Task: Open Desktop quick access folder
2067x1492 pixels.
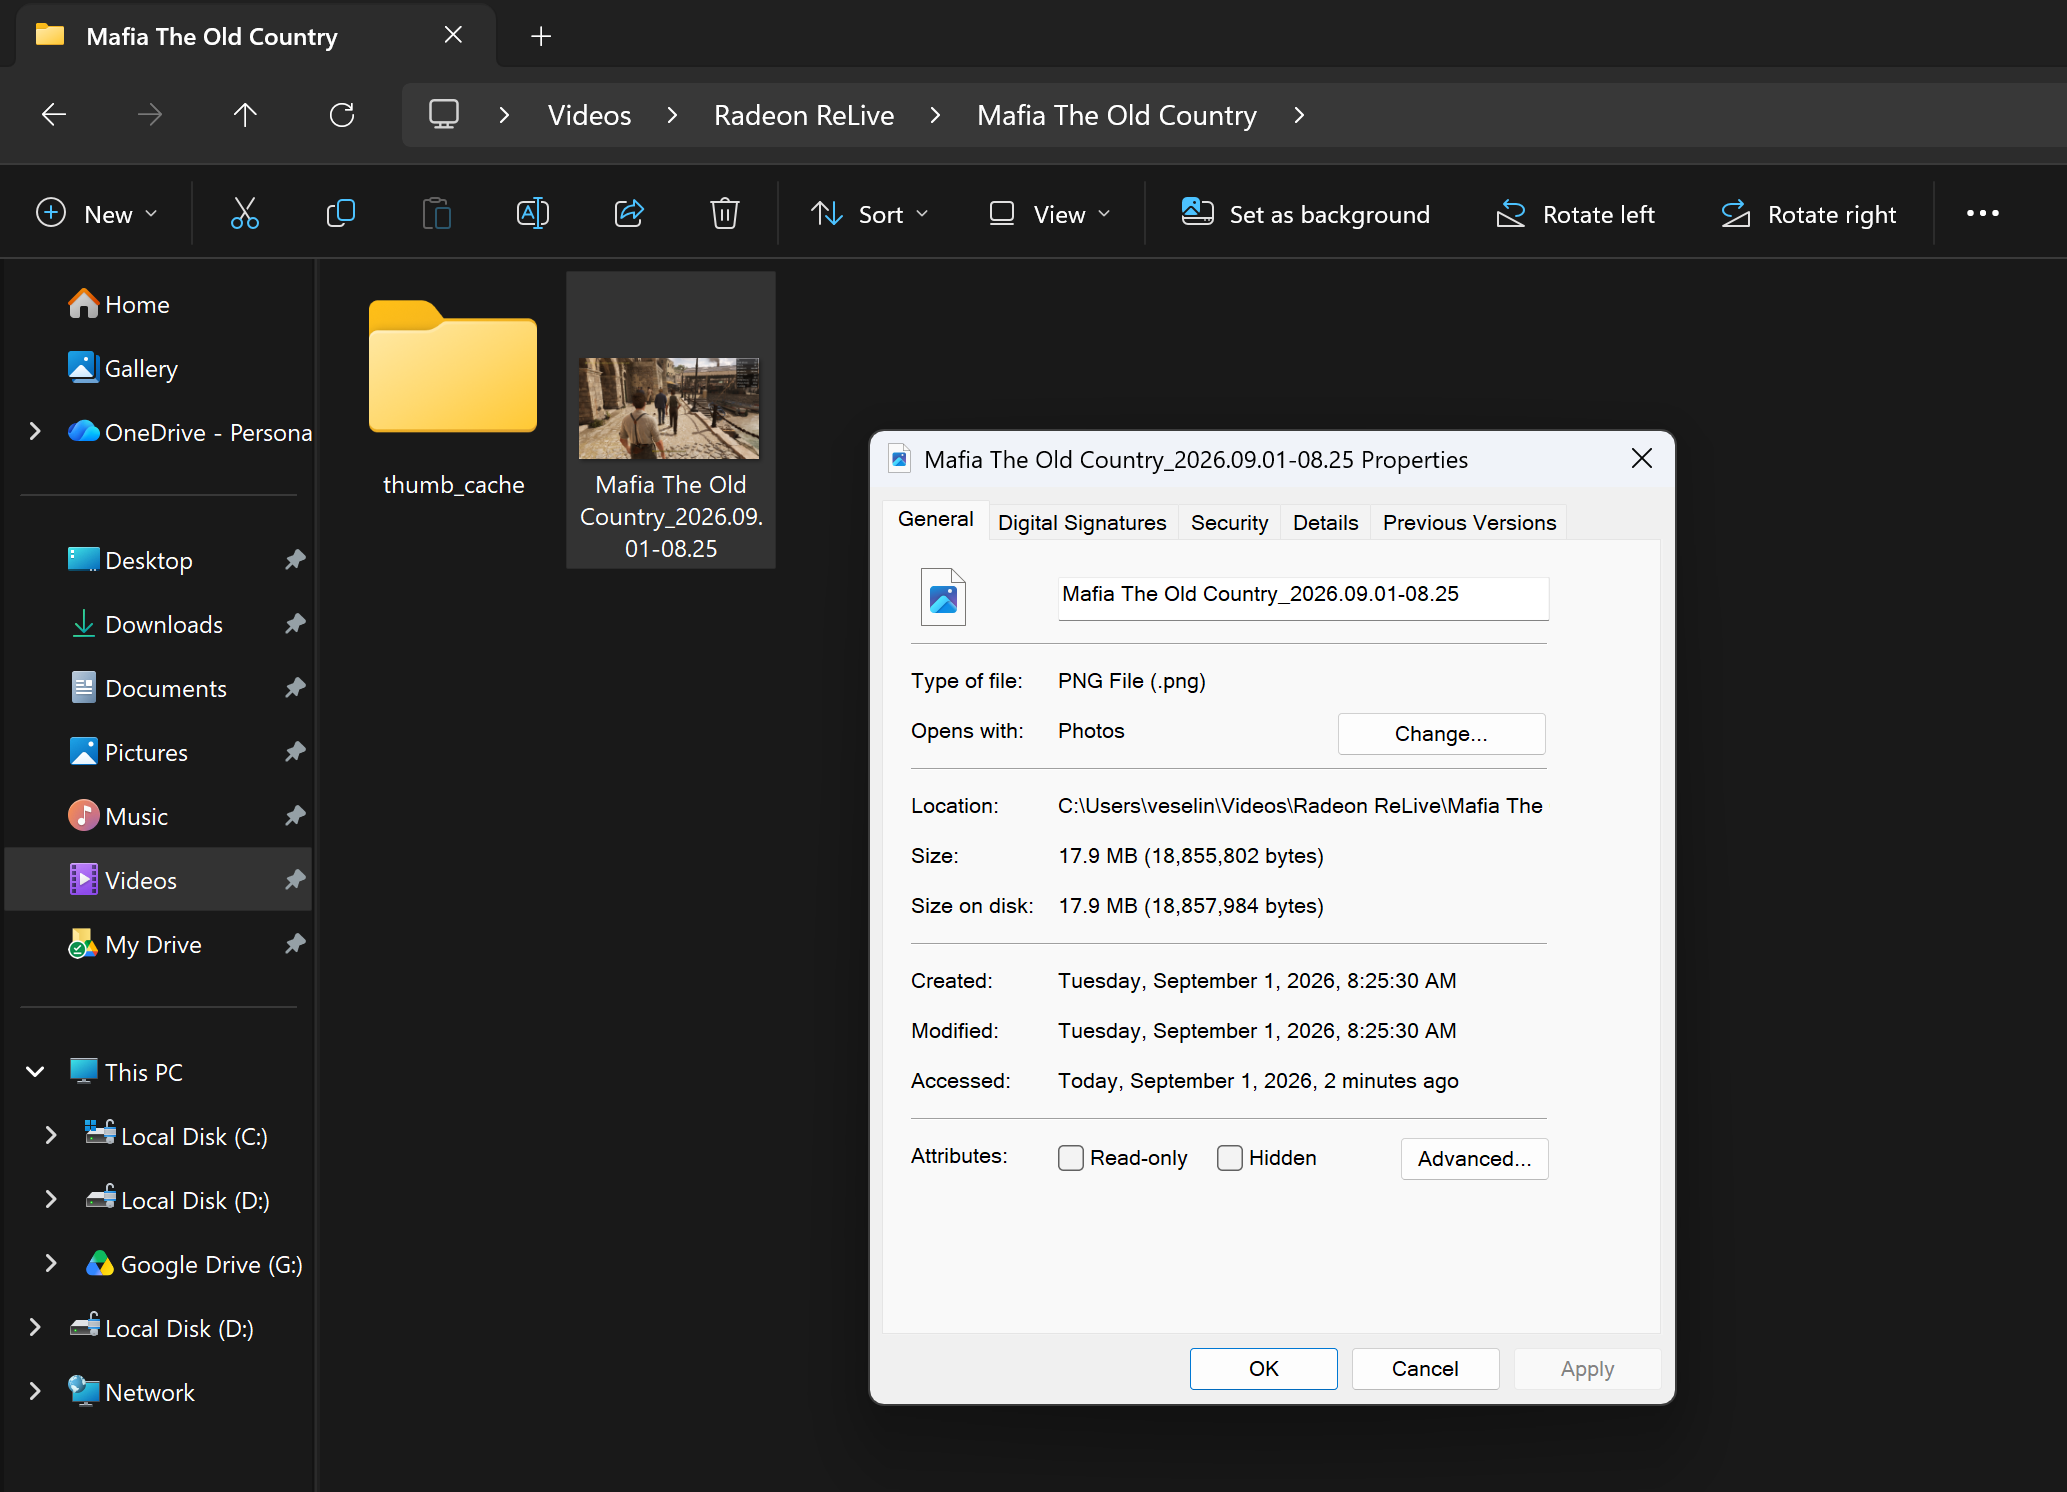Action: [130, 560]
